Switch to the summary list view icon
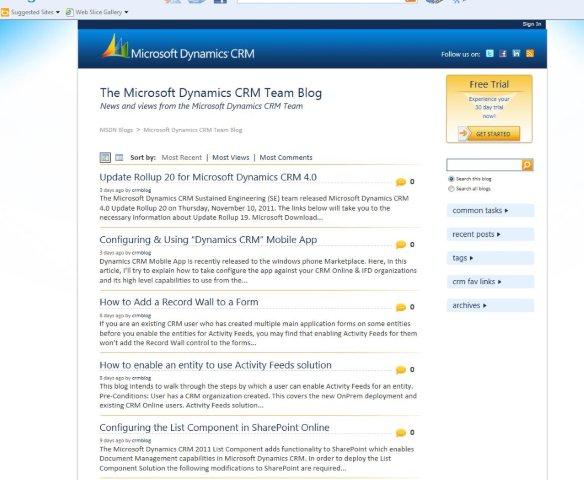 coord(105,158)
